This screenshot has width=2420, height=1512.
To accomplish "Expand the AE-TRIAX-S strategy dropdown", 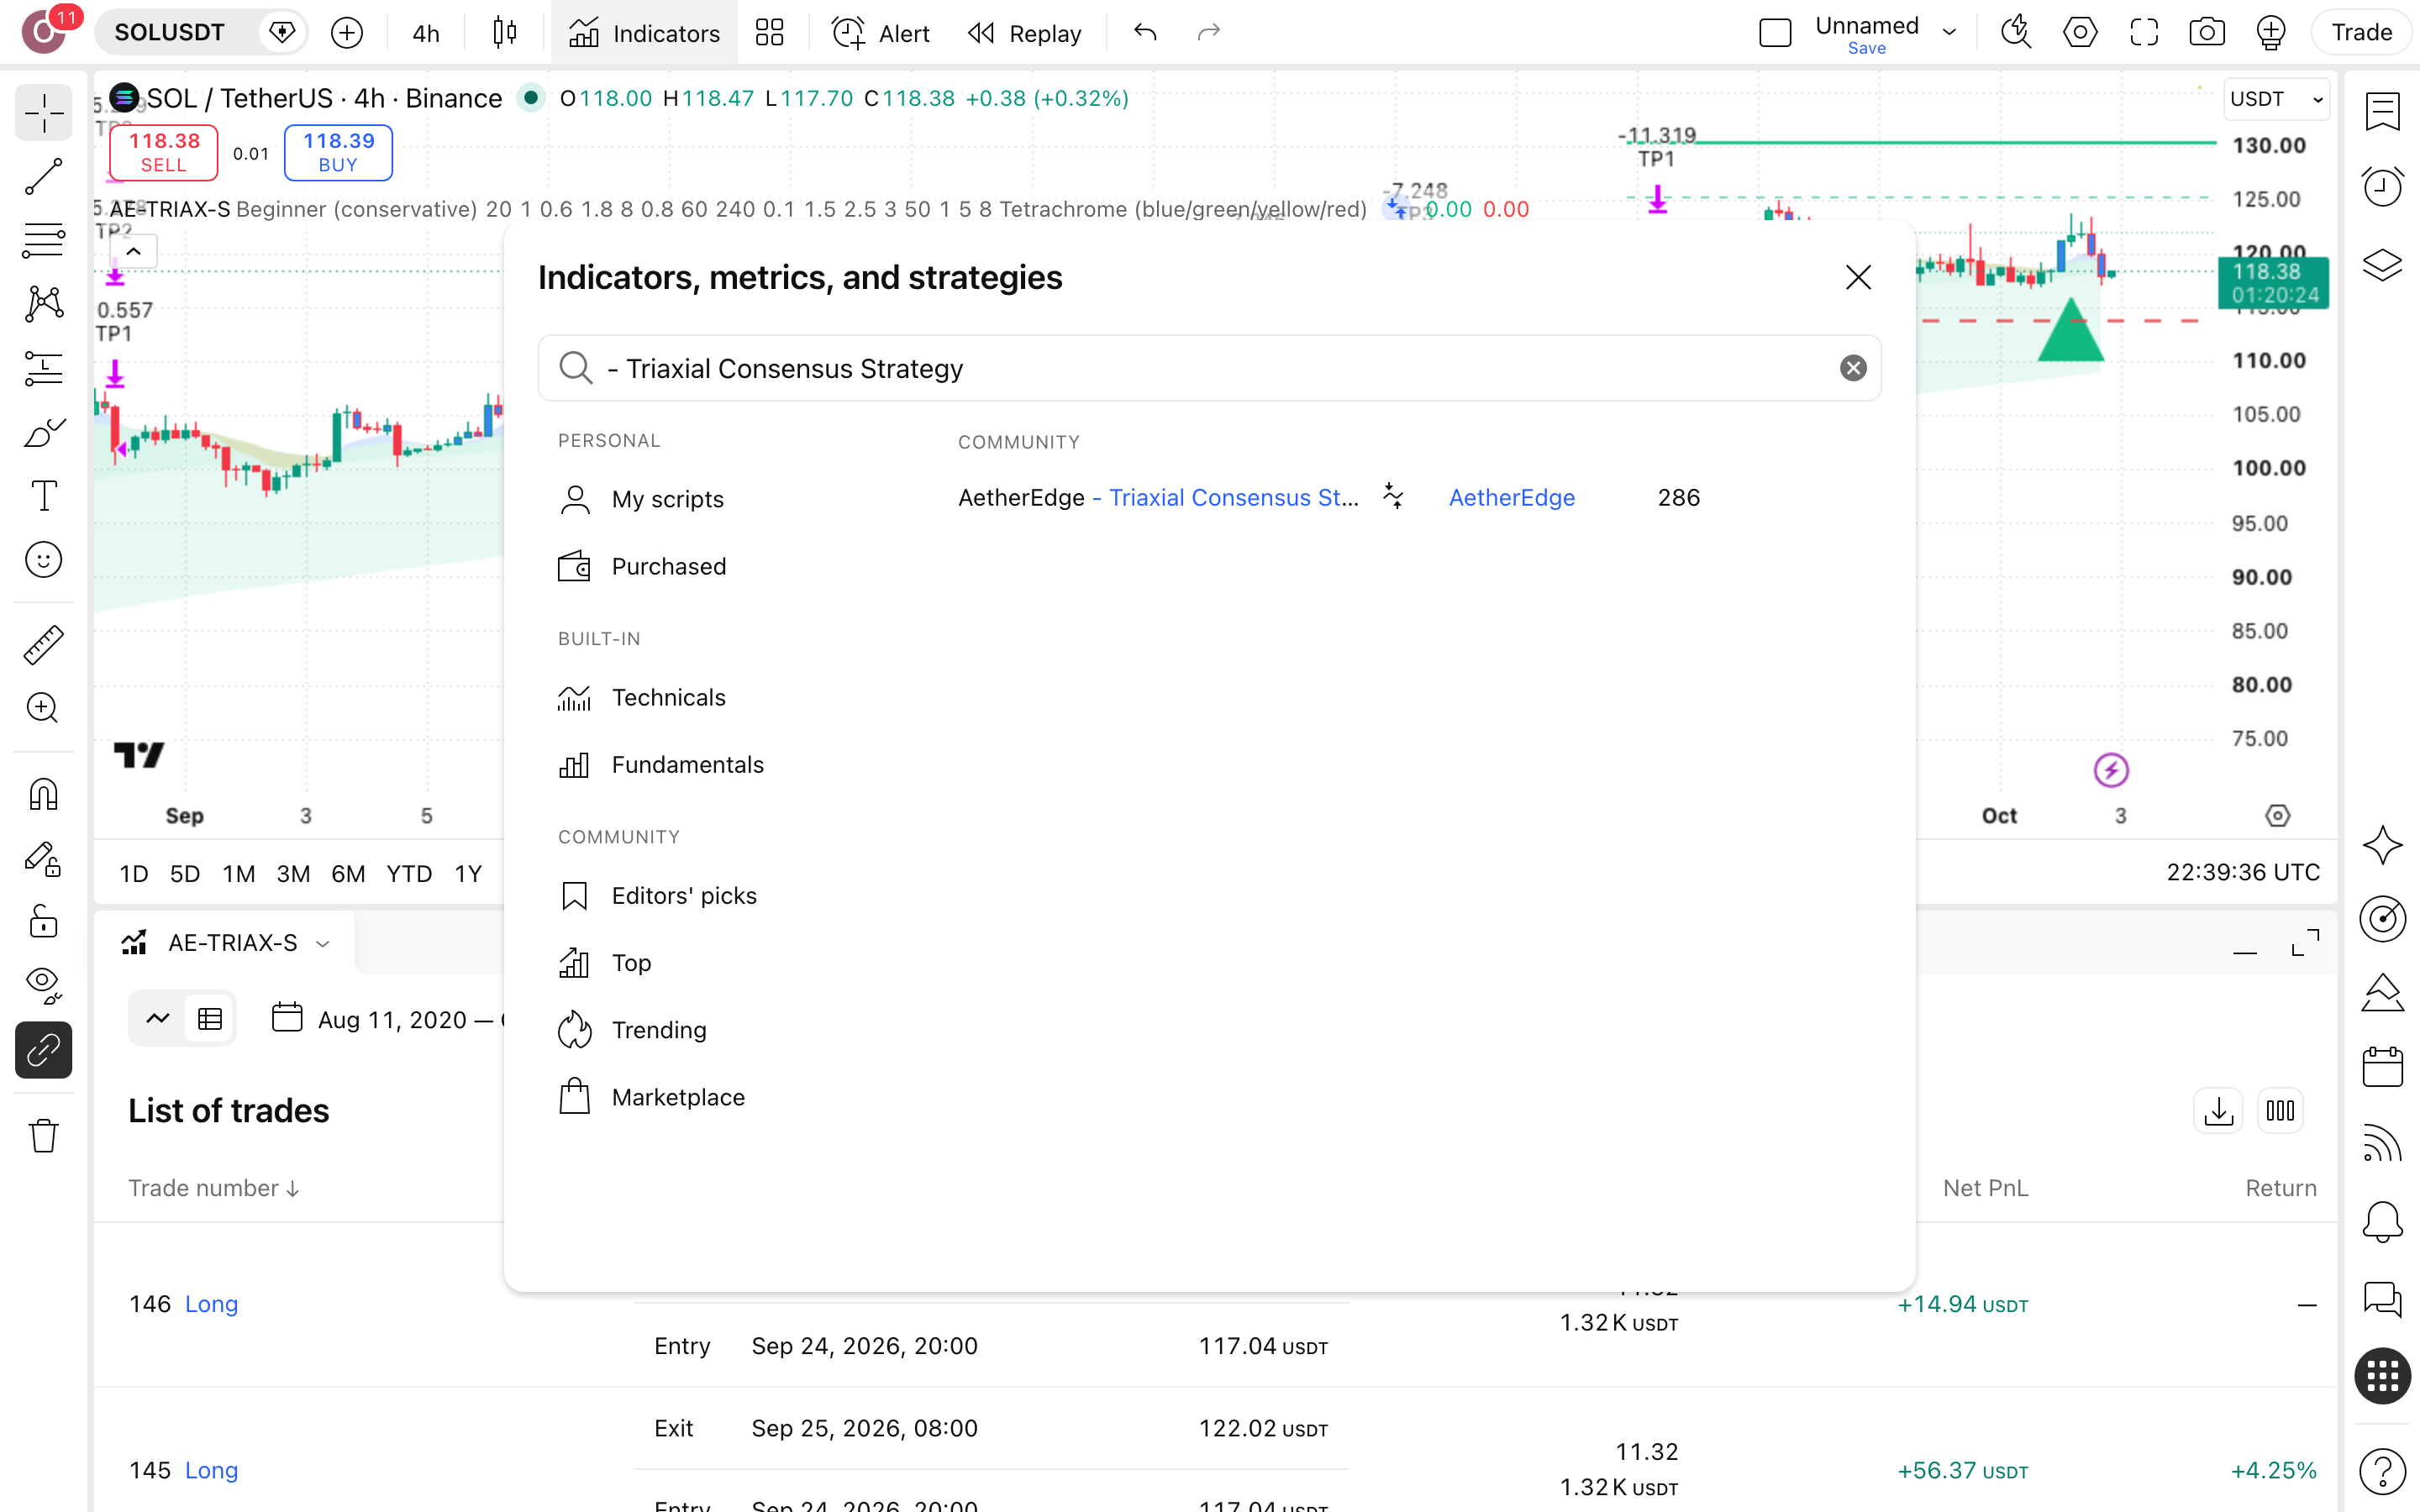I will point(323,943).
